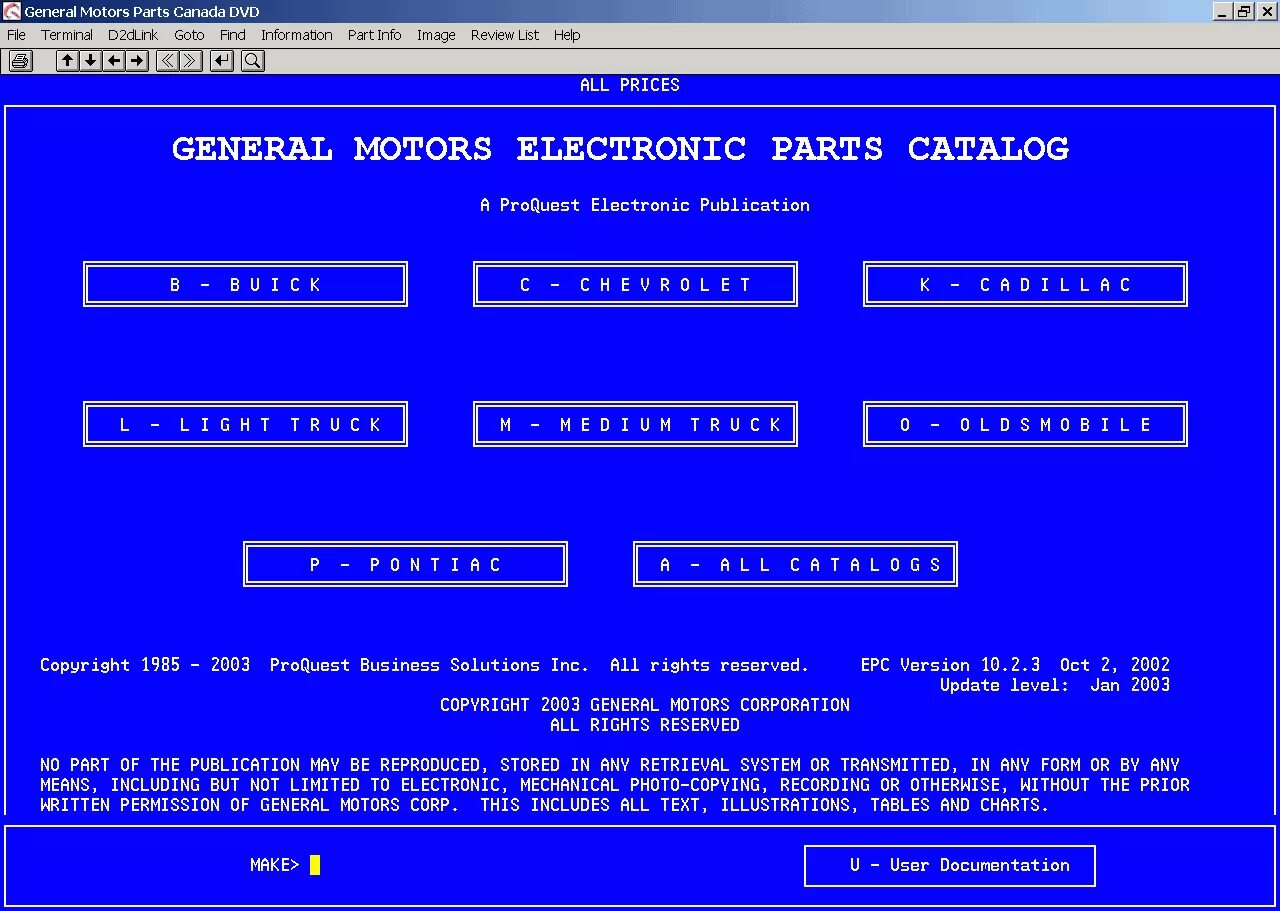Click the ALL PRICES header text
The width and height of the screenshot is (1280, 911).
point(630,85)
